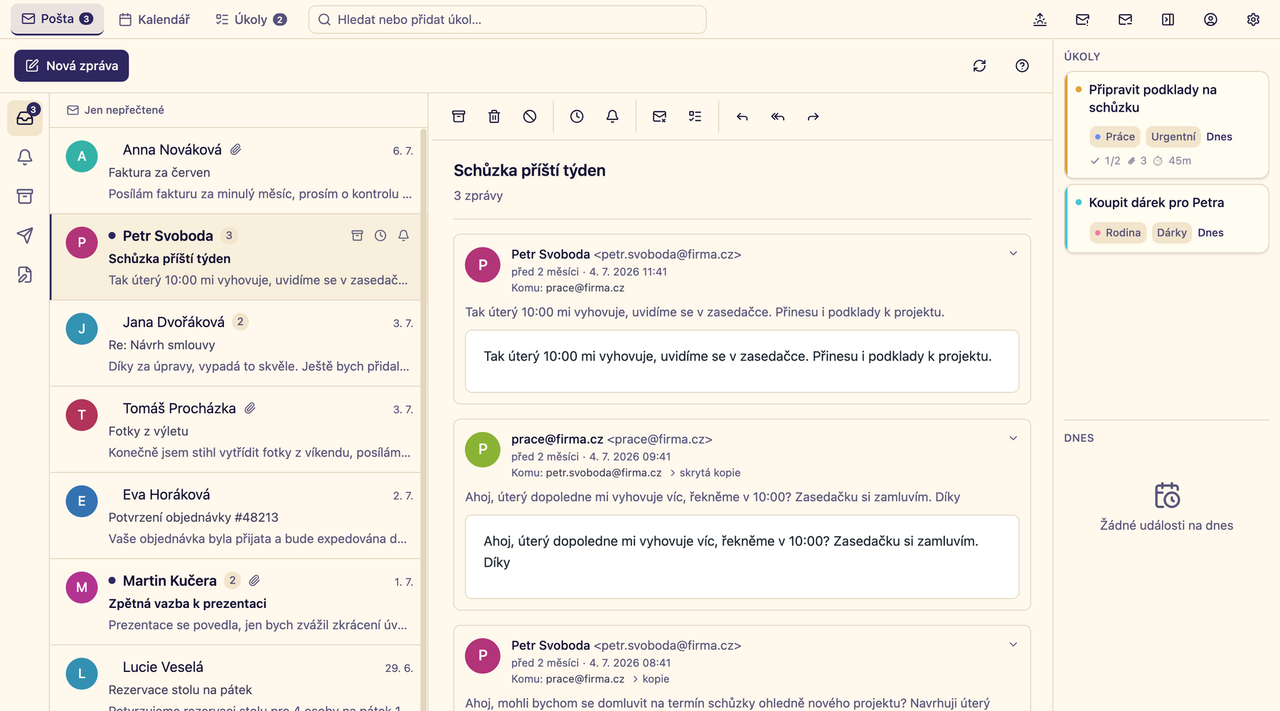Toggle unread dot on Petr Svoboda row
The height and width of the screenshot is (711, 1280).
tap(112, 236)
